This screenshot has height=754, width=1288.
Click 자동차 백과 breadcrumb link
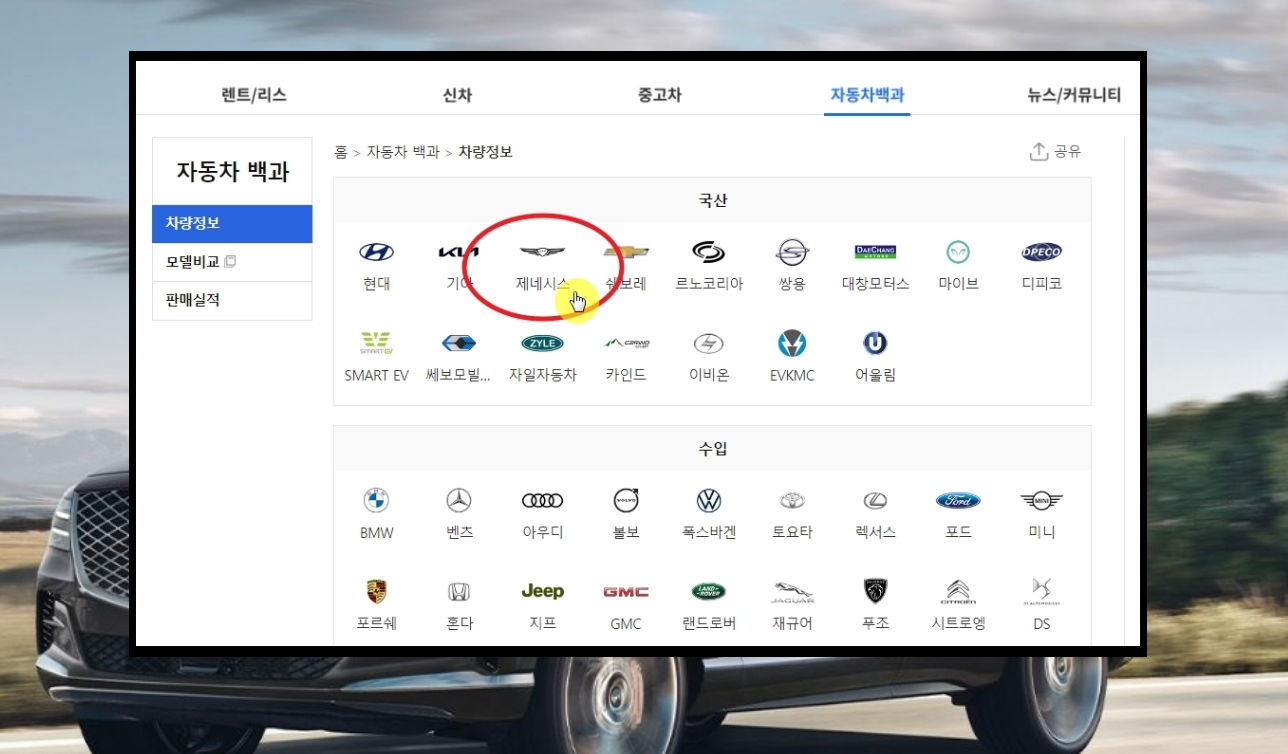pos(403,152)
